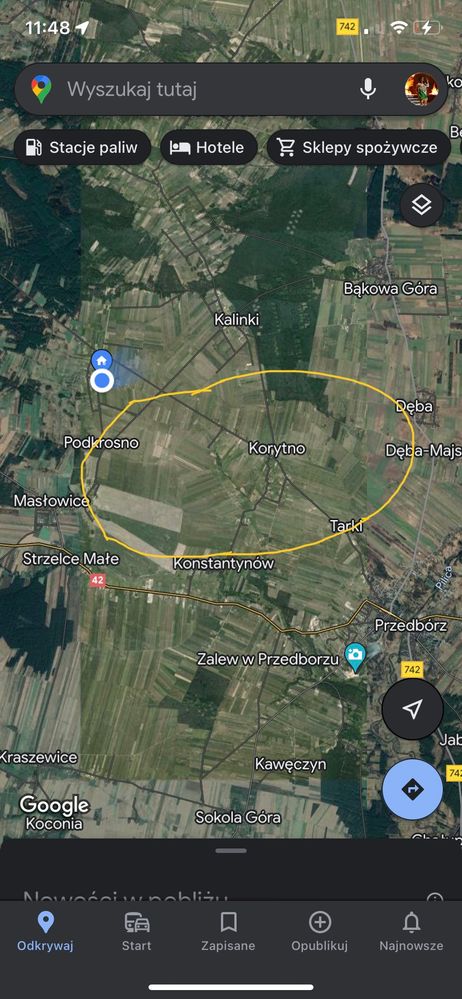Select the Odkrywaj tab
The height and width of the screenshot is (999, 462).
45,931
